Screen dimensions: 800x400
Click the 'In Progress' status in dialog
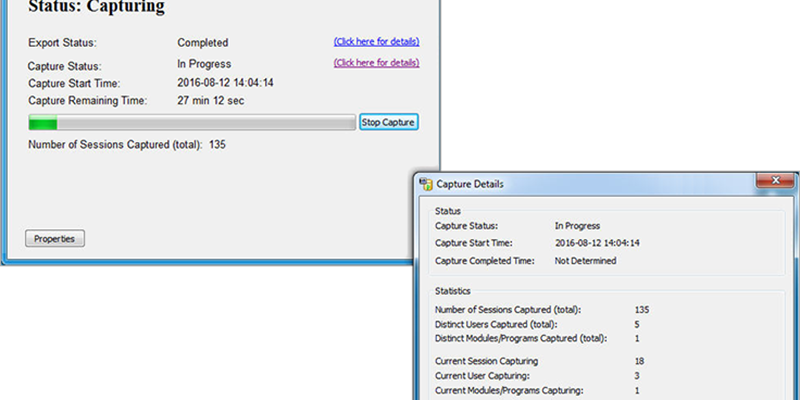(577, 226)
